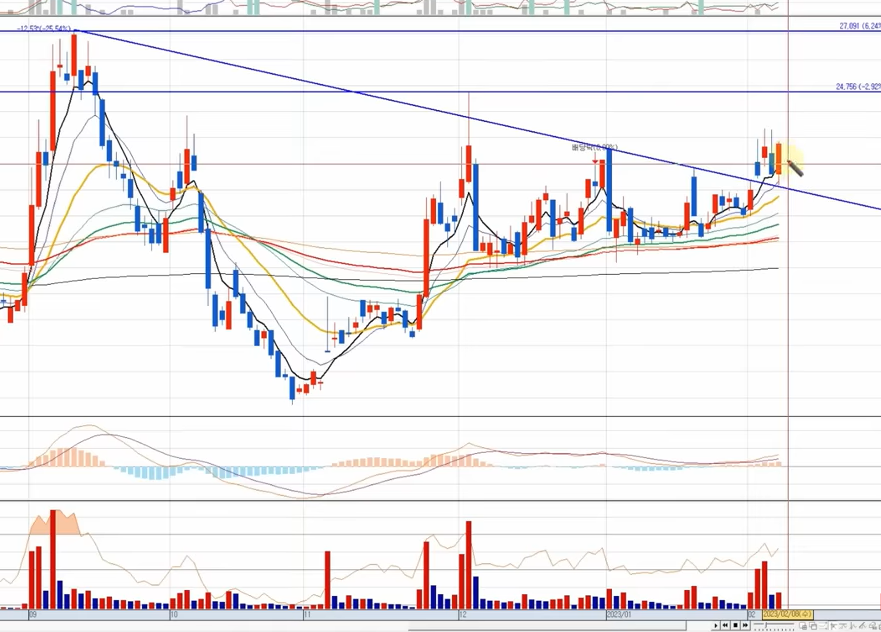Screen dimensions: 881x632
Task: Click the month 09 date axis label
Action: click(33, 615)
